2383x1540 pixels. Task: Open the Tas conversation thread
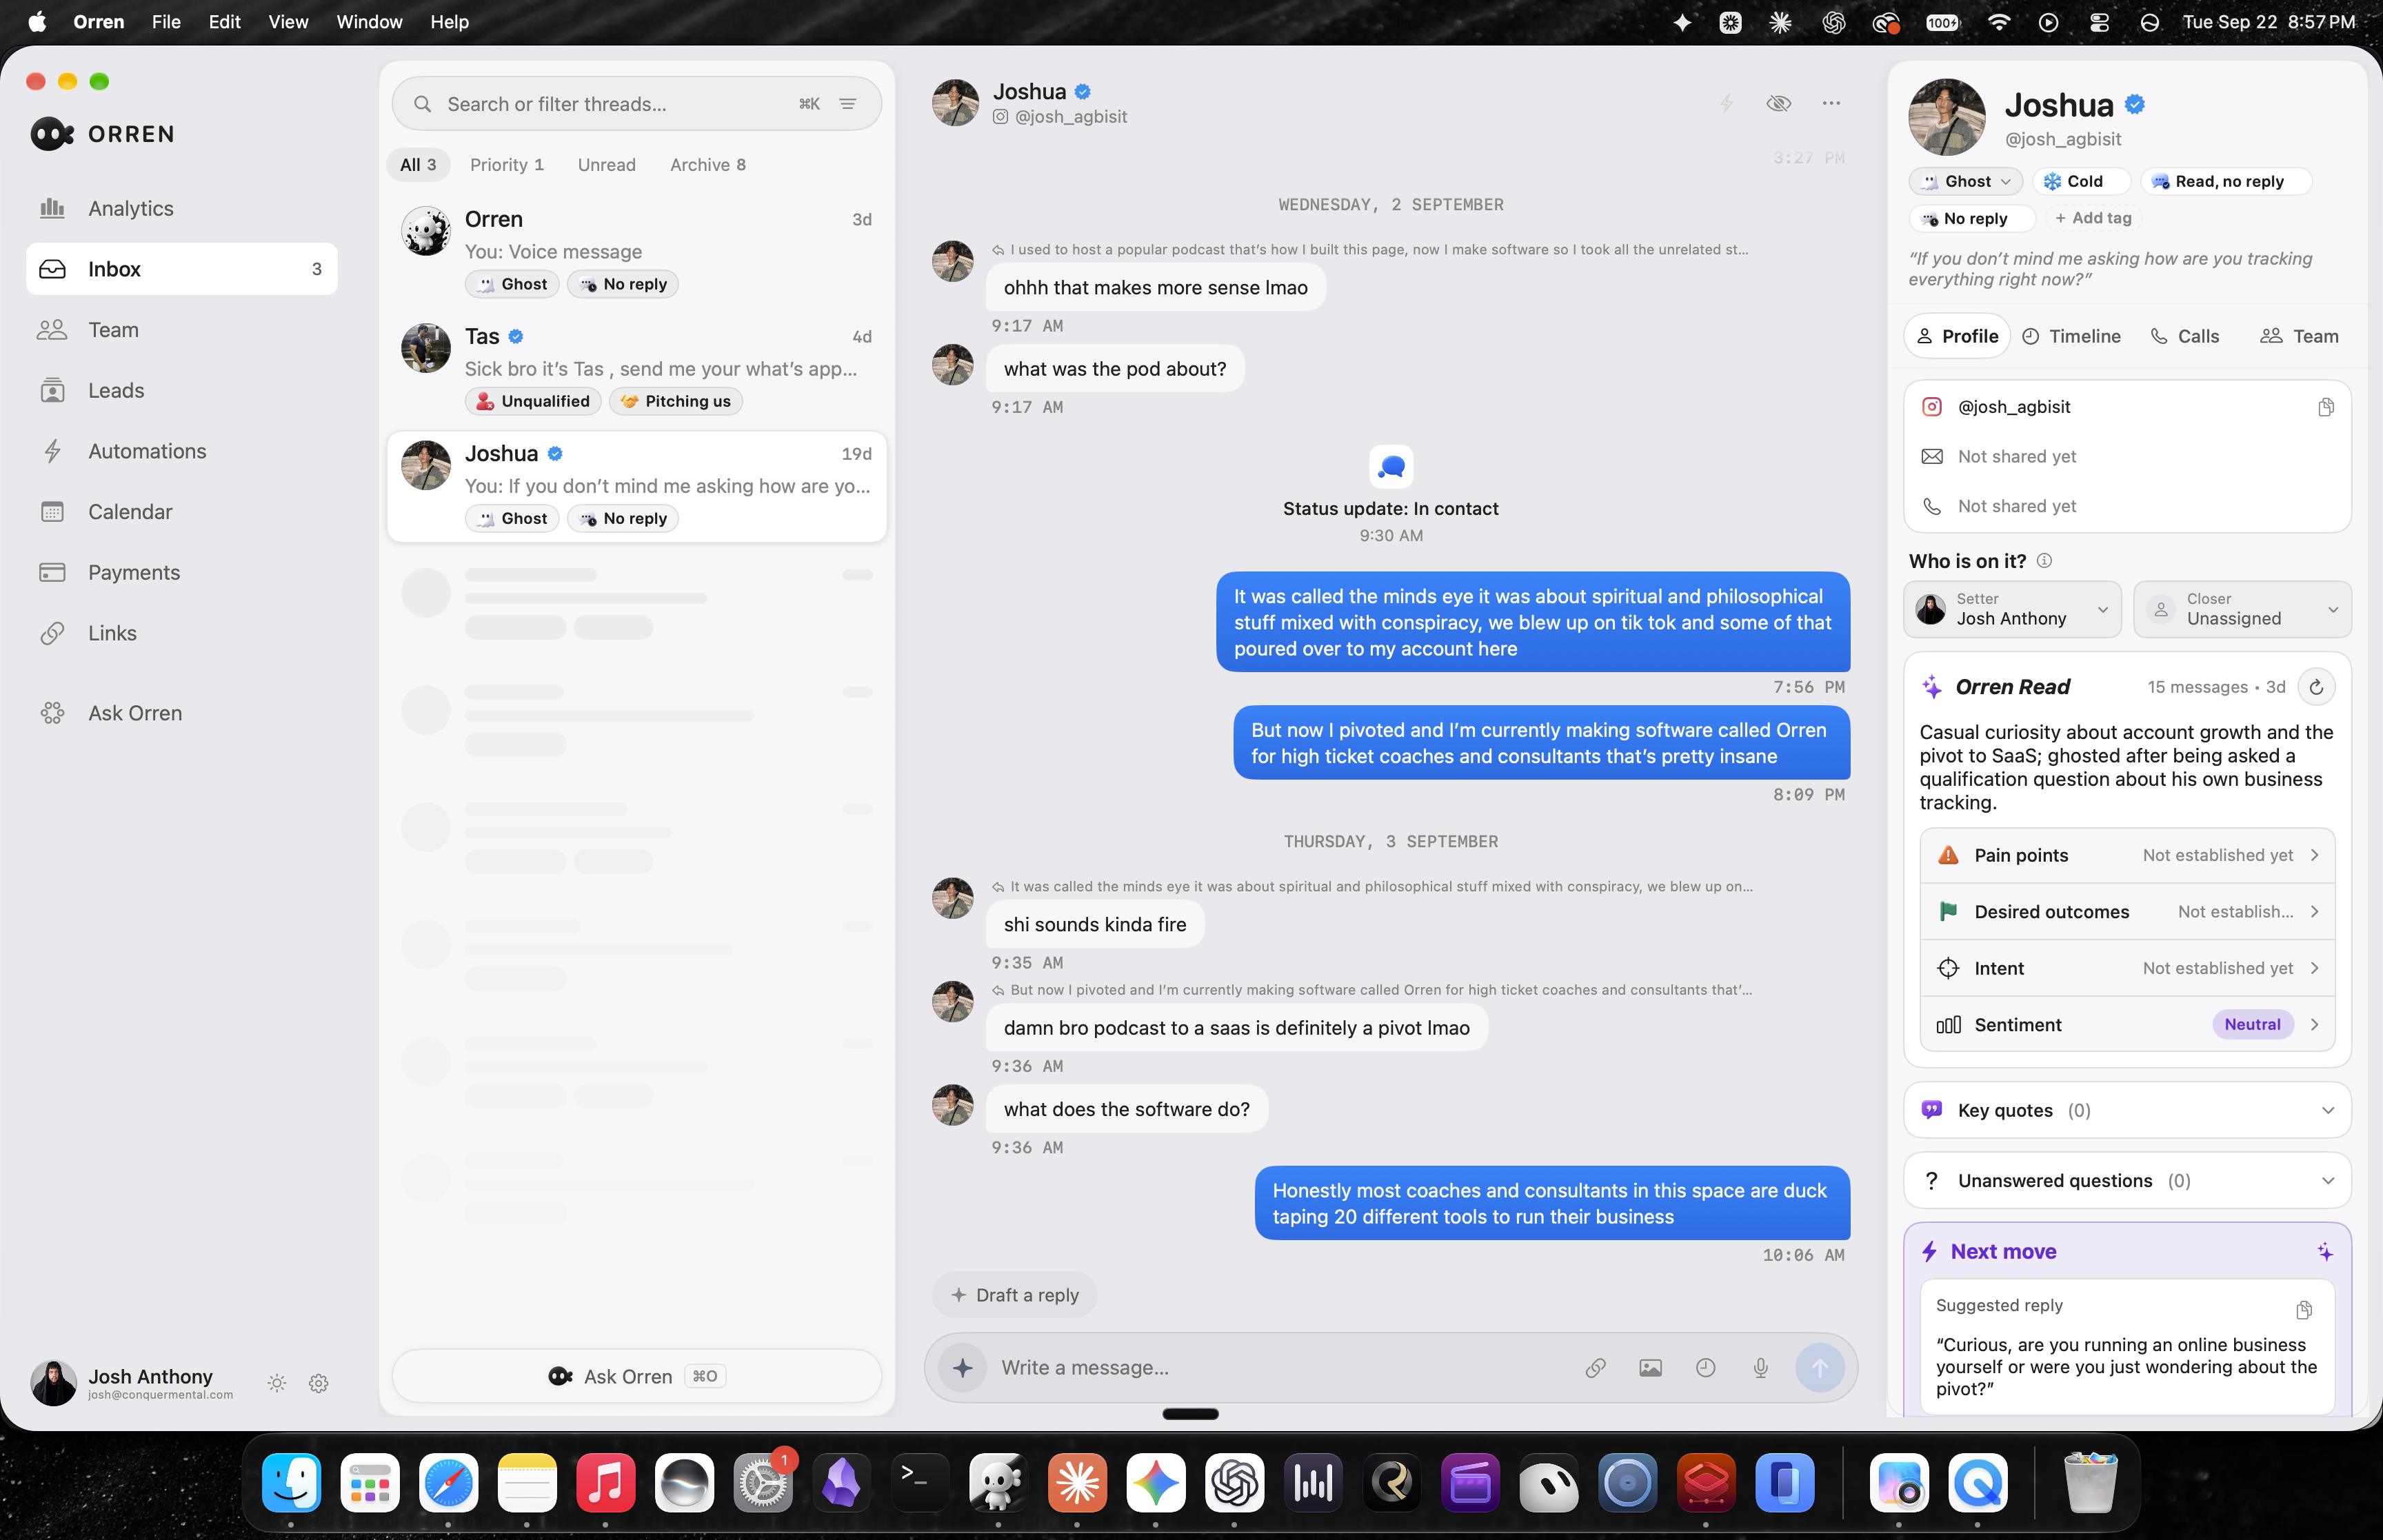[x=637, y=368]
